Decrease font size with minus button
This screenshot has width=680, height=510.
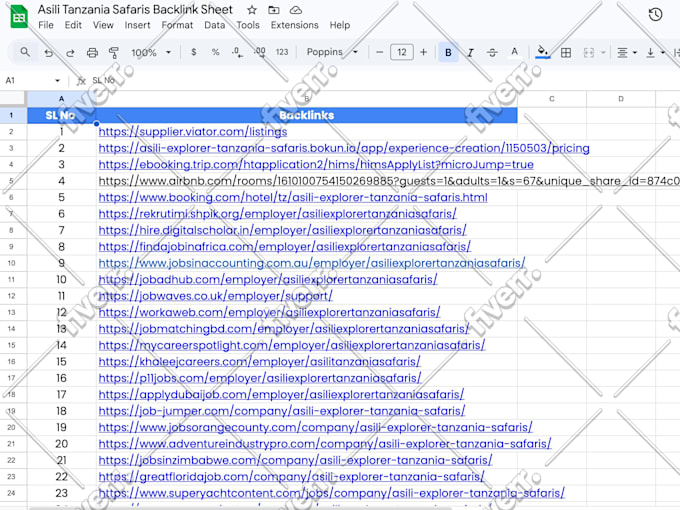(x=379, y=52)
